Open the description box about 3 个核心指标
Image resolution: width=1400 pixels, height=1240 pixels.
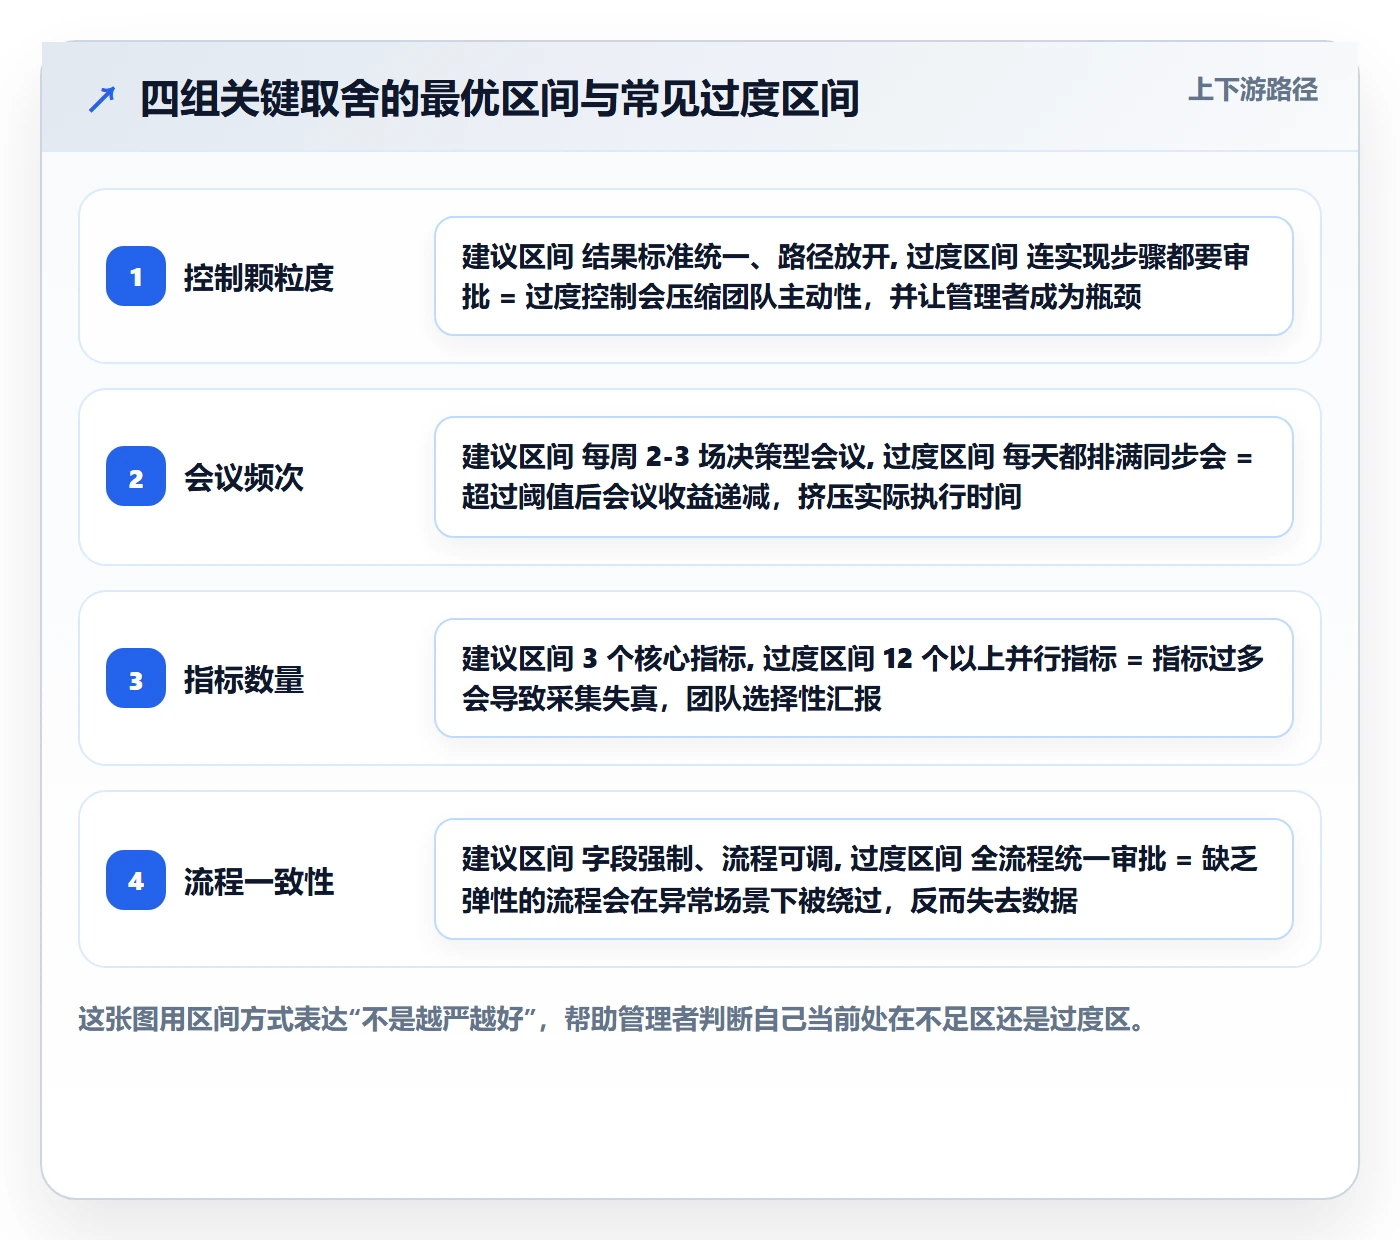[x=864, y=678]
